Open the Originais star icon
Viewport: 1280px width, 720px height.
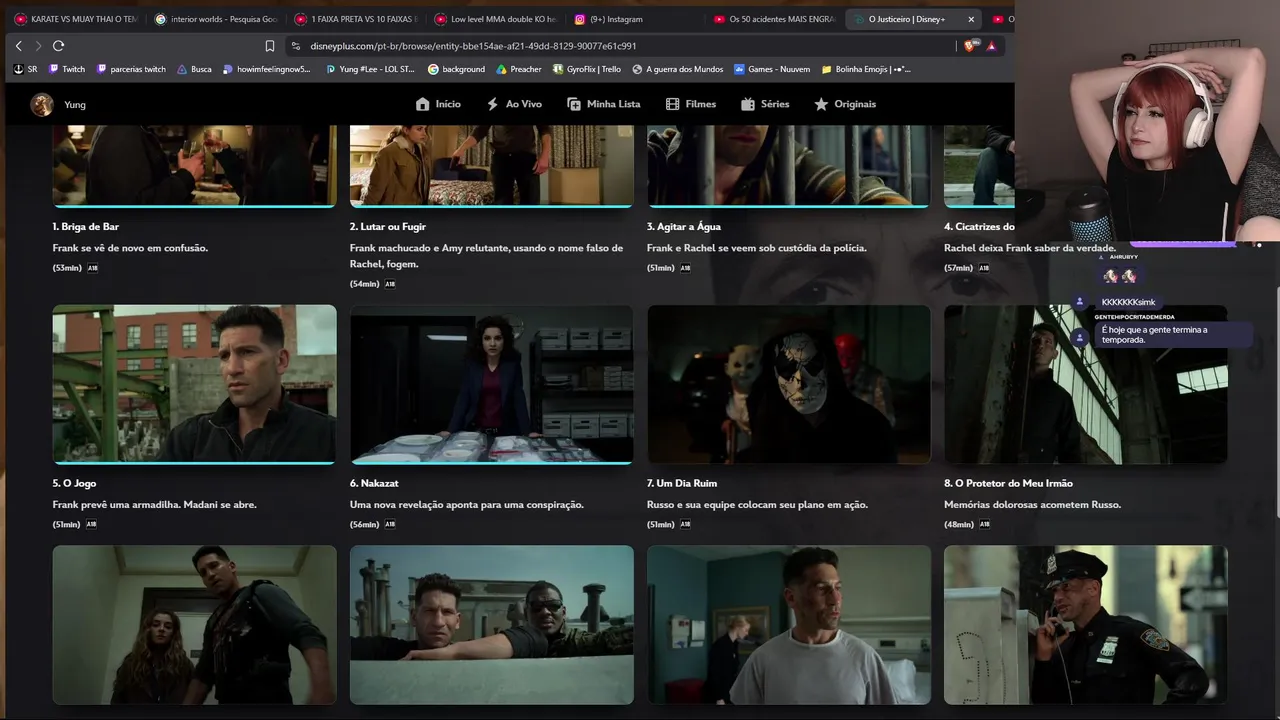(821, 104)
